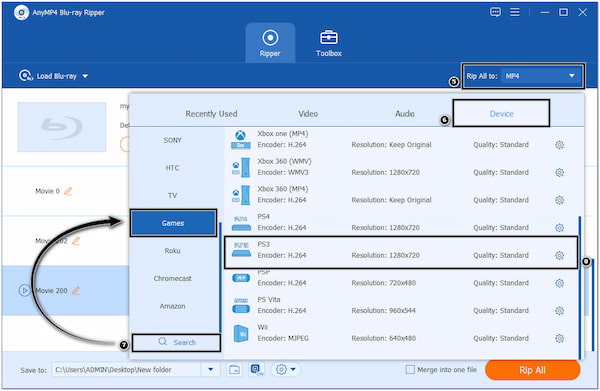The height and width of the screenshot is (391, 600).
Task: Switch to the Audio format tab
Action: (x=404, y=114)
